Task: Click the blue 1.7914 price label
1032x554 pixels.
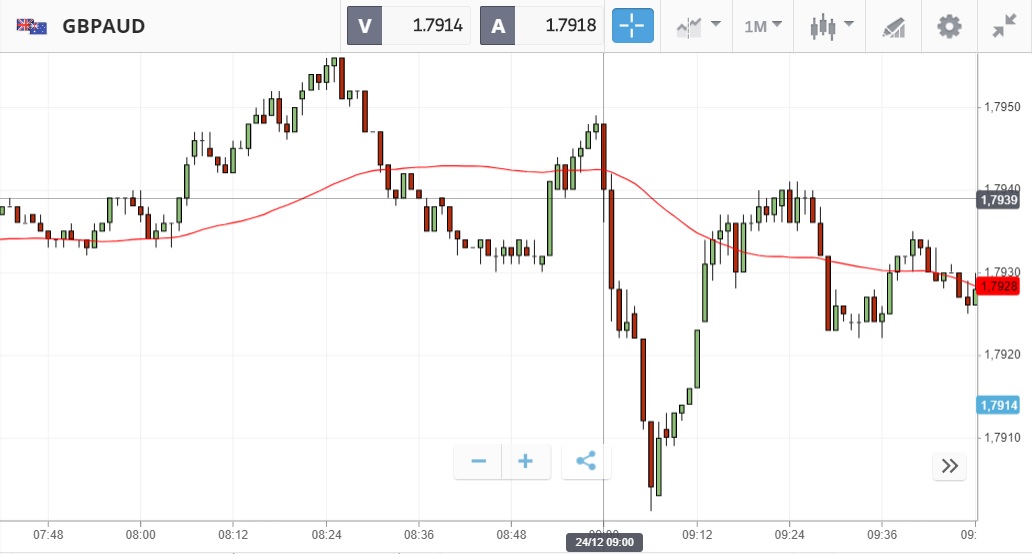Action: point(998,405)
